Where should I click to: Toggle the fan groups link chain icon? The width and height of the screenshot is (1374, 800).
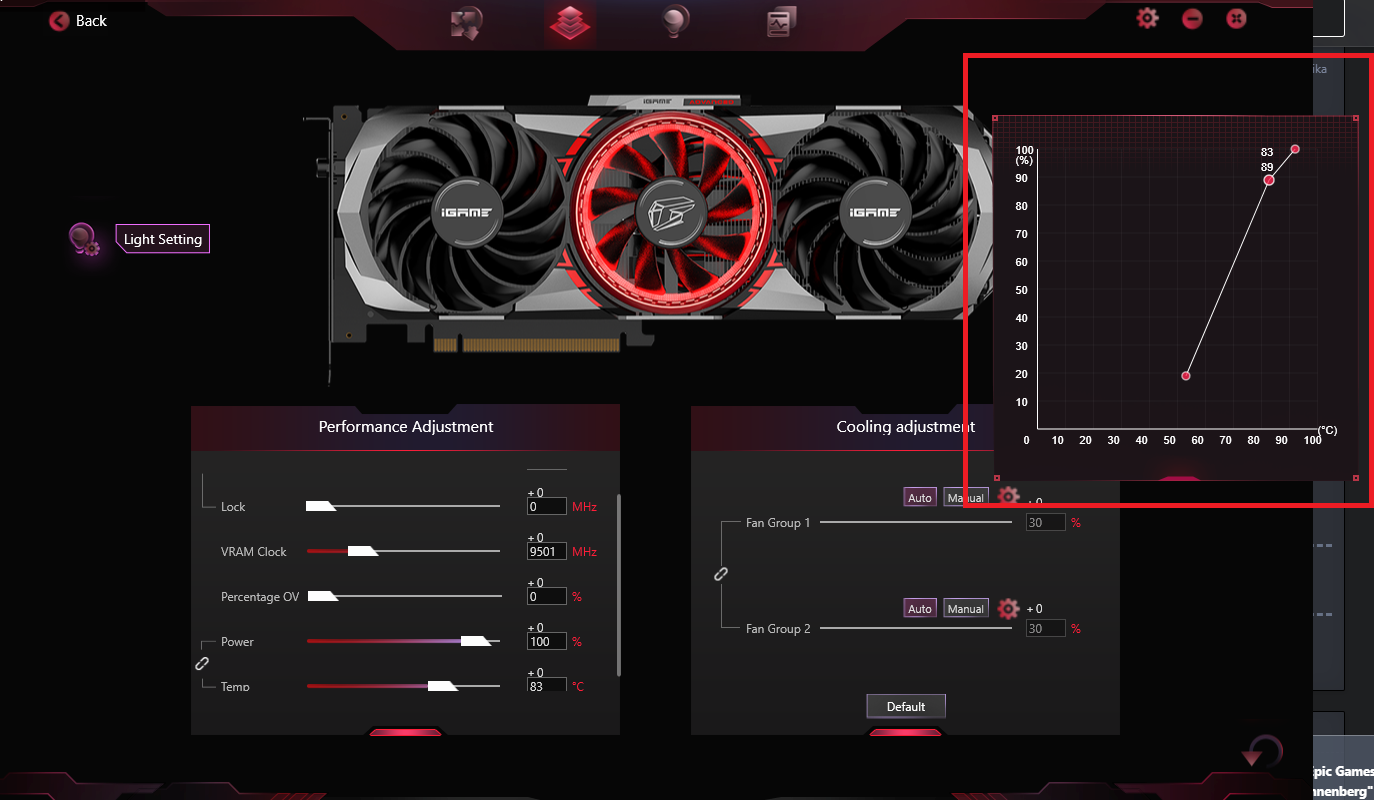point(720,574)
